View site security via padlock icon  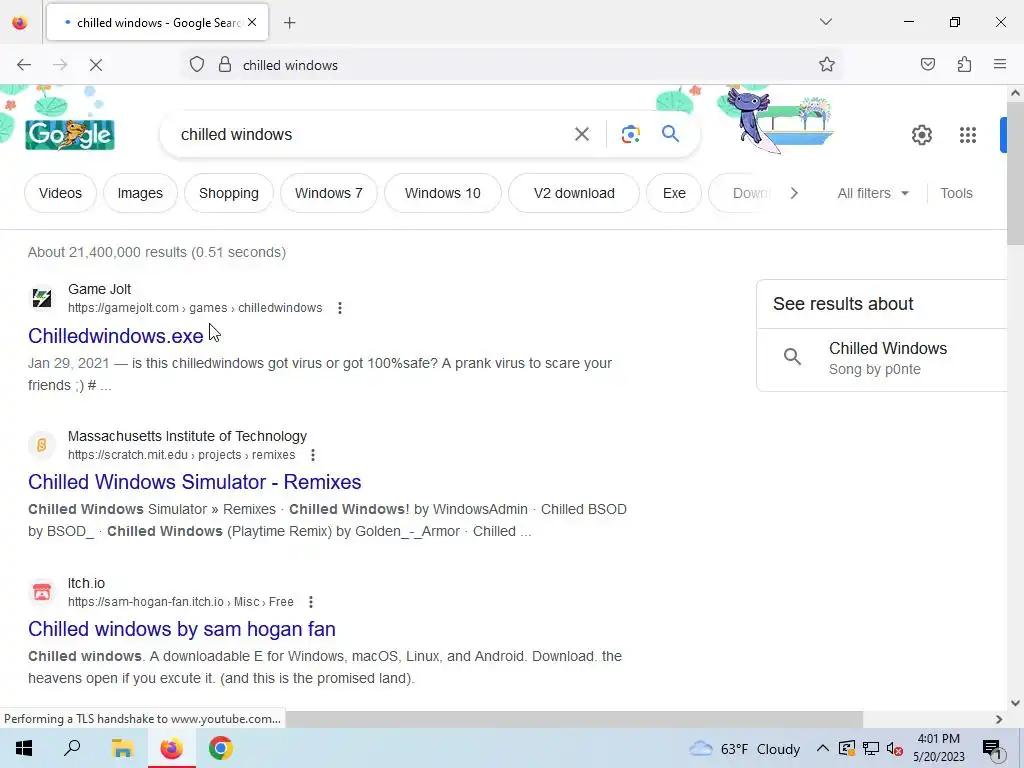[x=225, y=65]
